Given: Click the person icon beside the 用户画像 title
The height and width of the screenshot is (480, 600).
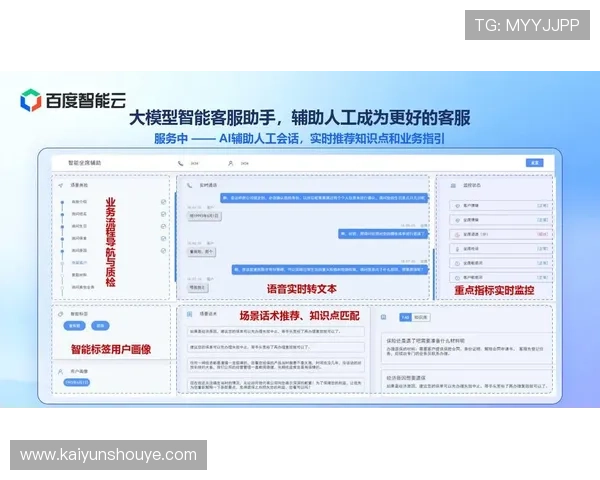Looking at the screenshot, I should pos(60,371).
